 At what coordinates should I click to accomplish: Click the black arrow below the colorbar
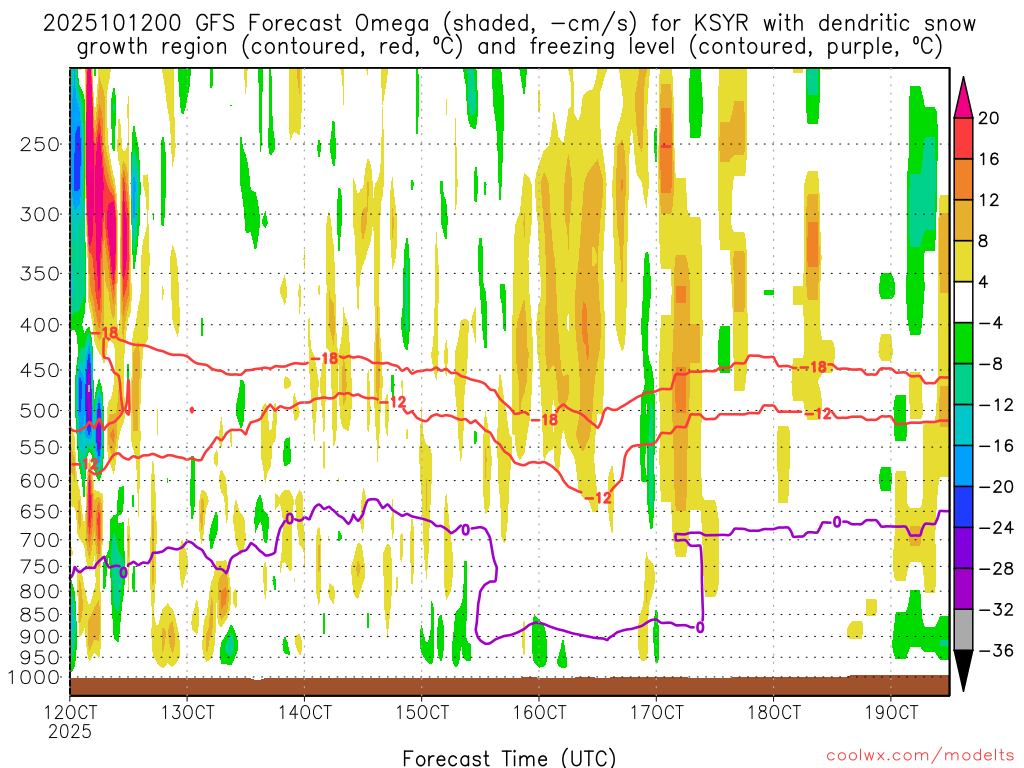[x=963, y=671]
